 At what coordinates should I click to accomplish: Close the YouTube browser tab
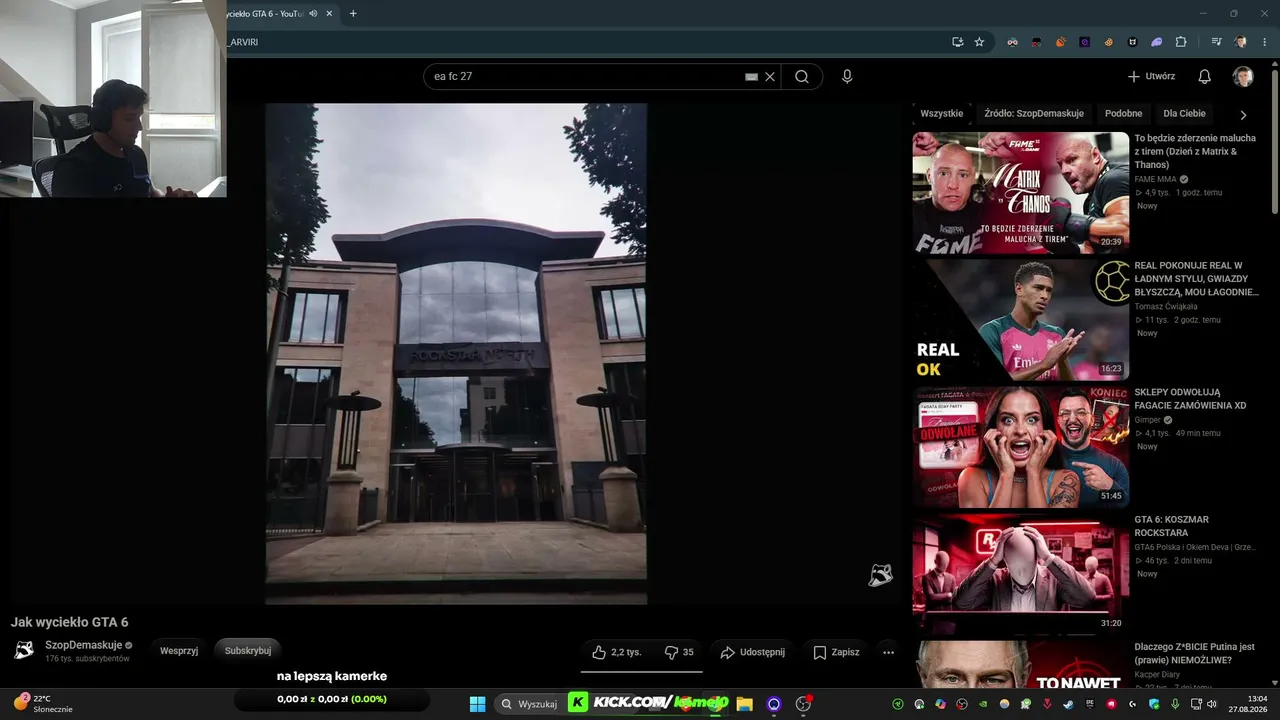coord(329,14)
